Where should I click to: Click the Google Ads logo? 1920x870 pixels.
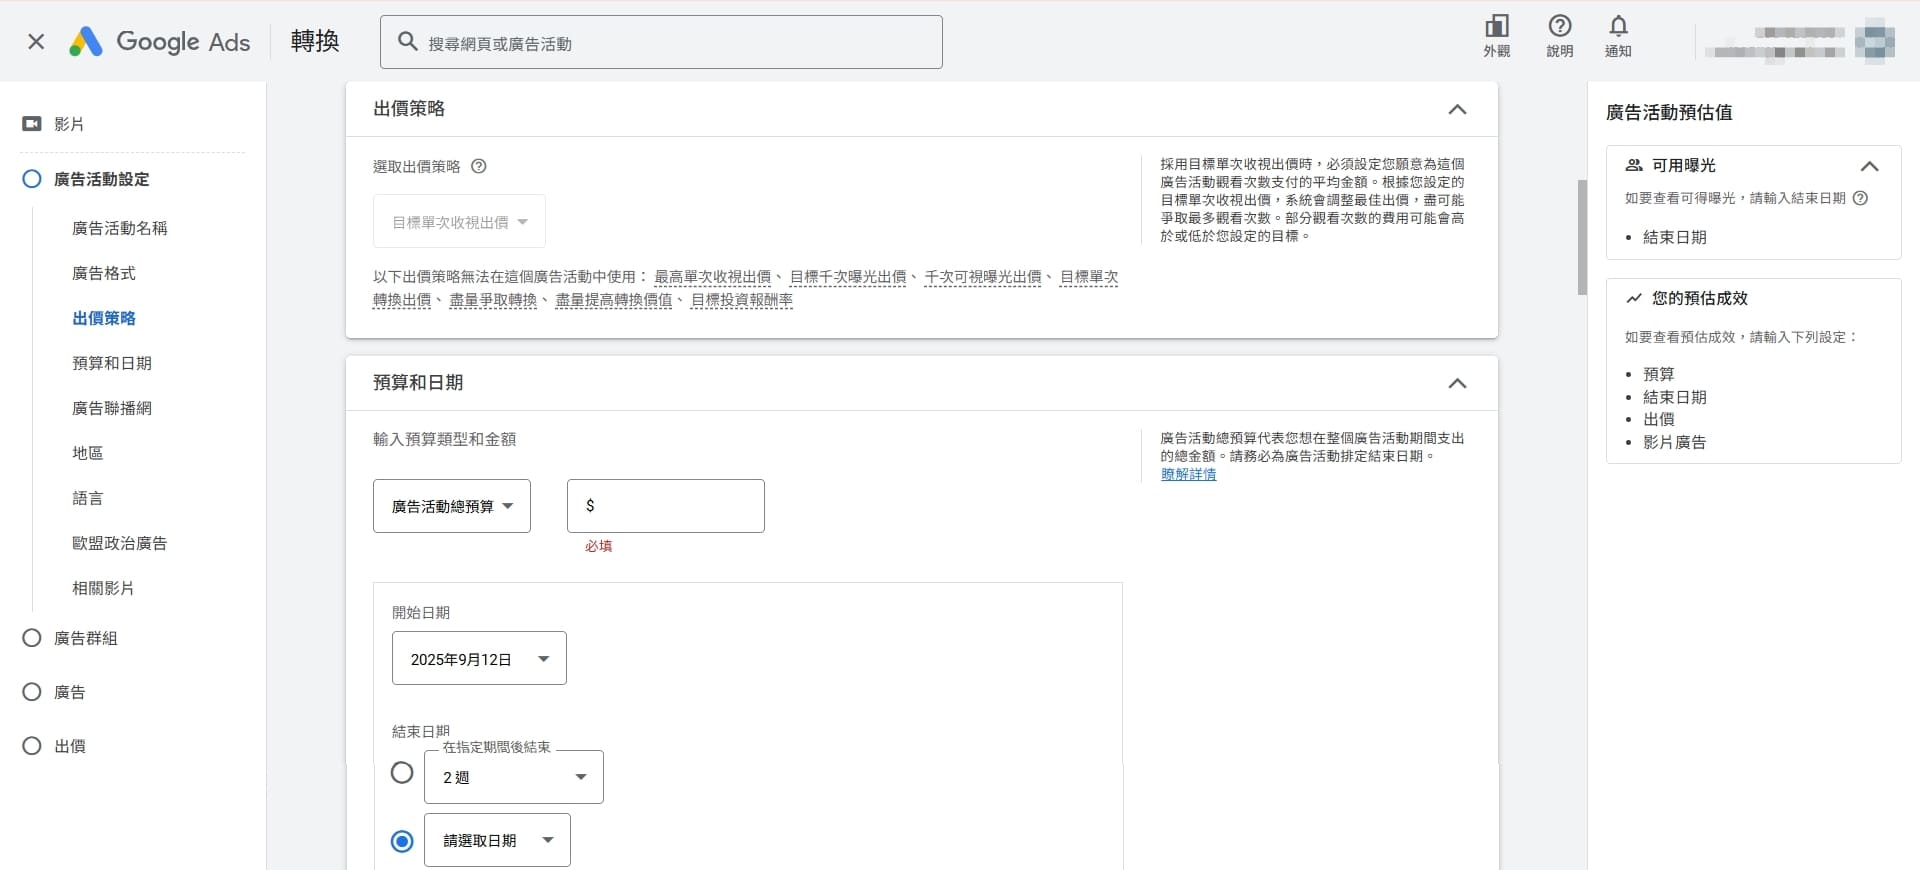(x=160, y=42)
